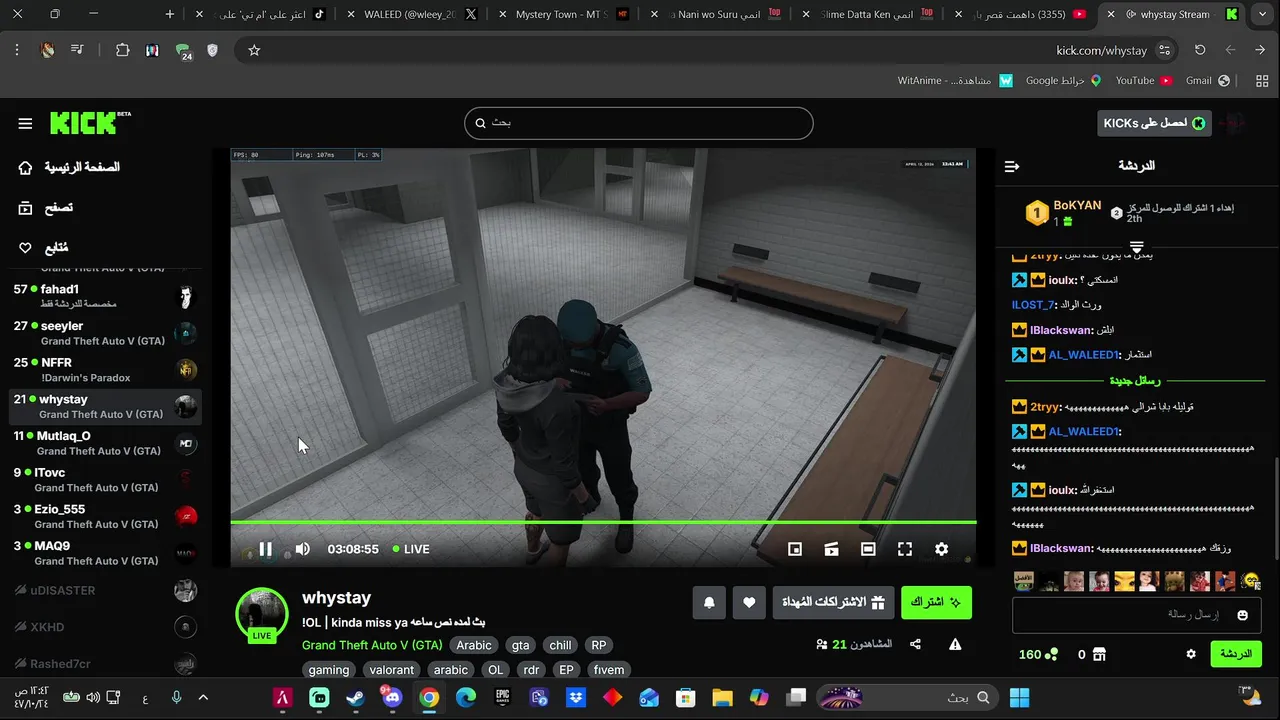This screenshot has height=720, width=1280.
Task: Select the fivem tag
Action: point(608,670)
